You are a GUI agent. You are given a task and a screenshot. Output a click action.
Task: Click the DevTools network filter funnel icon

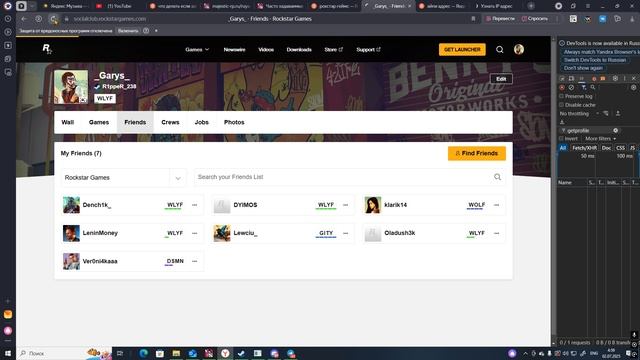(583, 87)
